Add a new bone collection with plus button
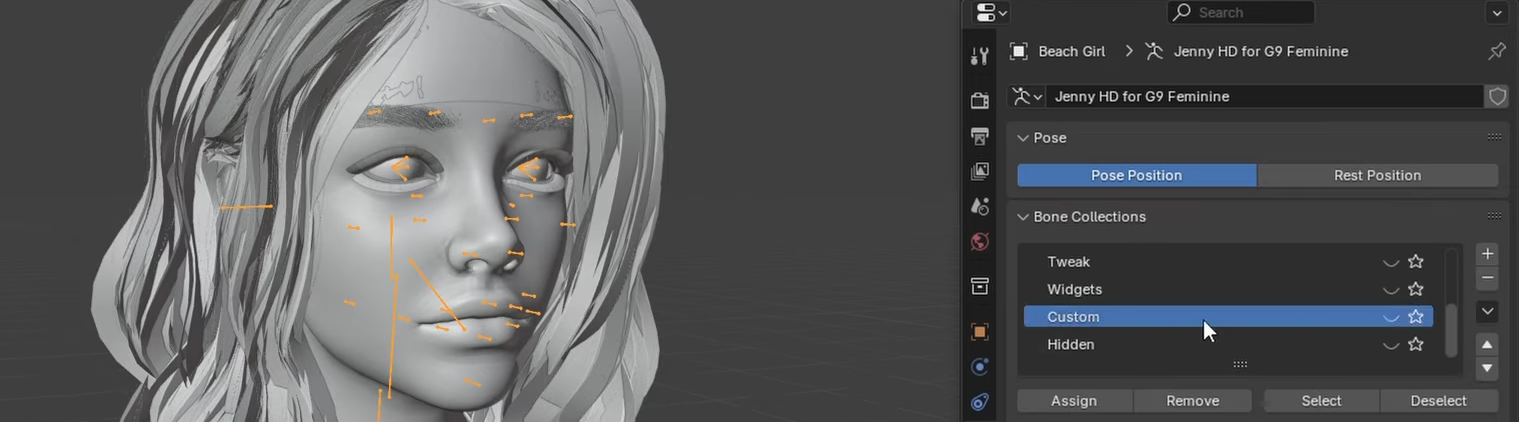The width and height of the screenshot is (1519, 422). point(1488,254)
